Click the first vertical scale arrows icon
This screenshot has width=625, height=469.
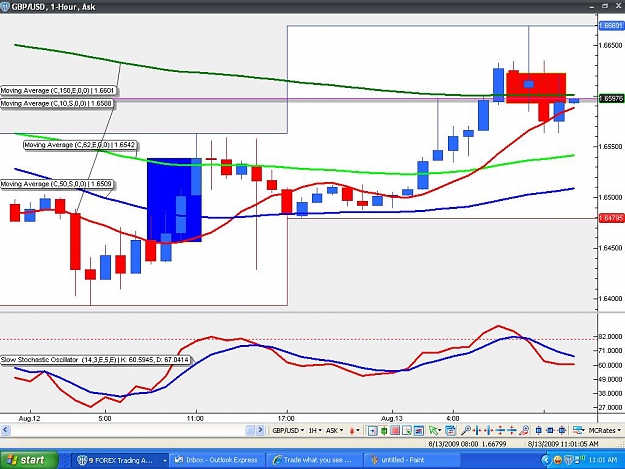coord(500,430)
